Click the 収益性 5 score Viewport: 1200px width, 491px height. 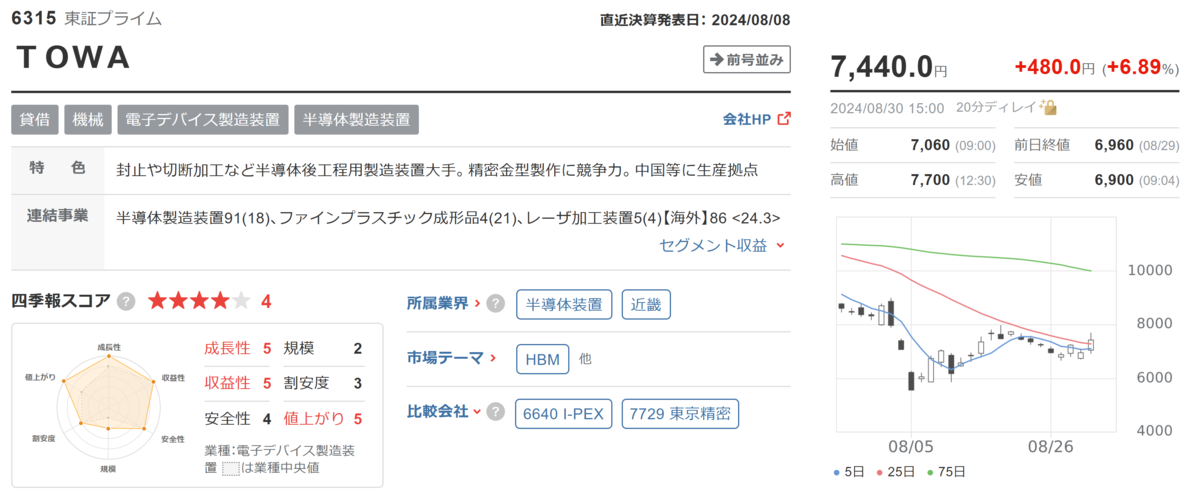pyautogui.click(x=238, y=383)
